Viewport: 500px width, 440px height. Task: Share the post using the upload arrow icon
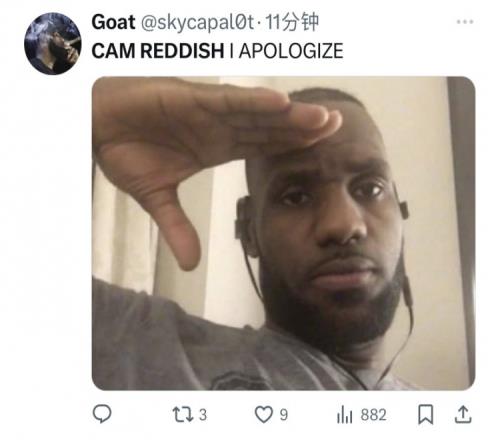[x=463, y=414]
